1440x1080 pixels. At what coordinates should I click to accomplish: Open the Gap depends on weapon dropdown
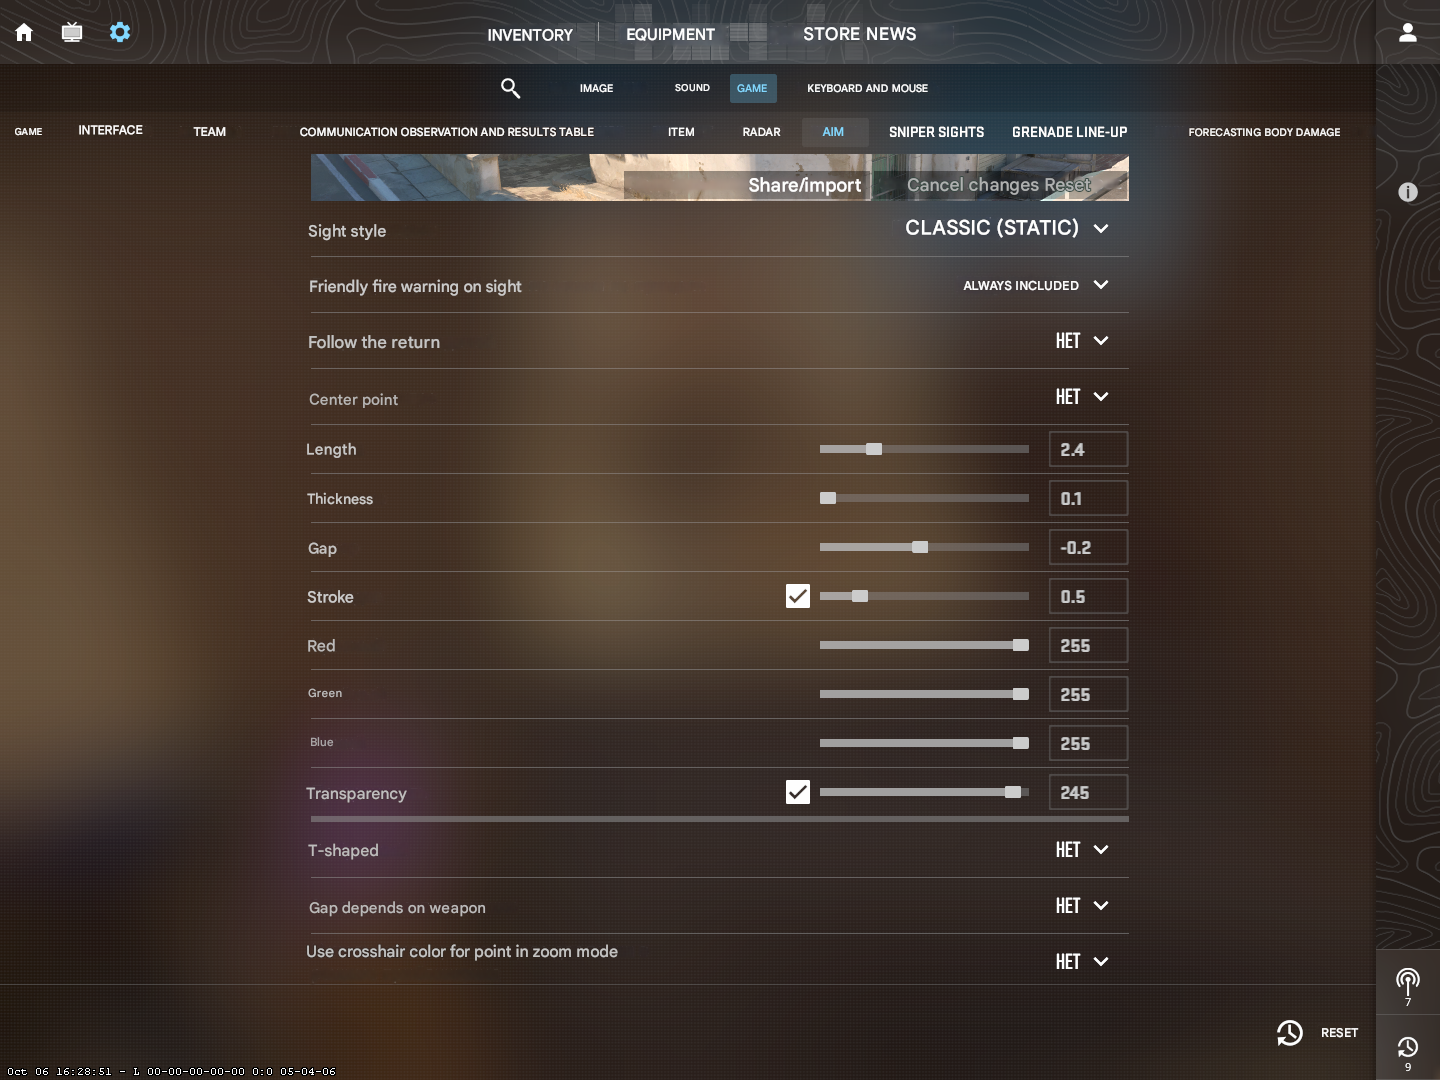1081,907
